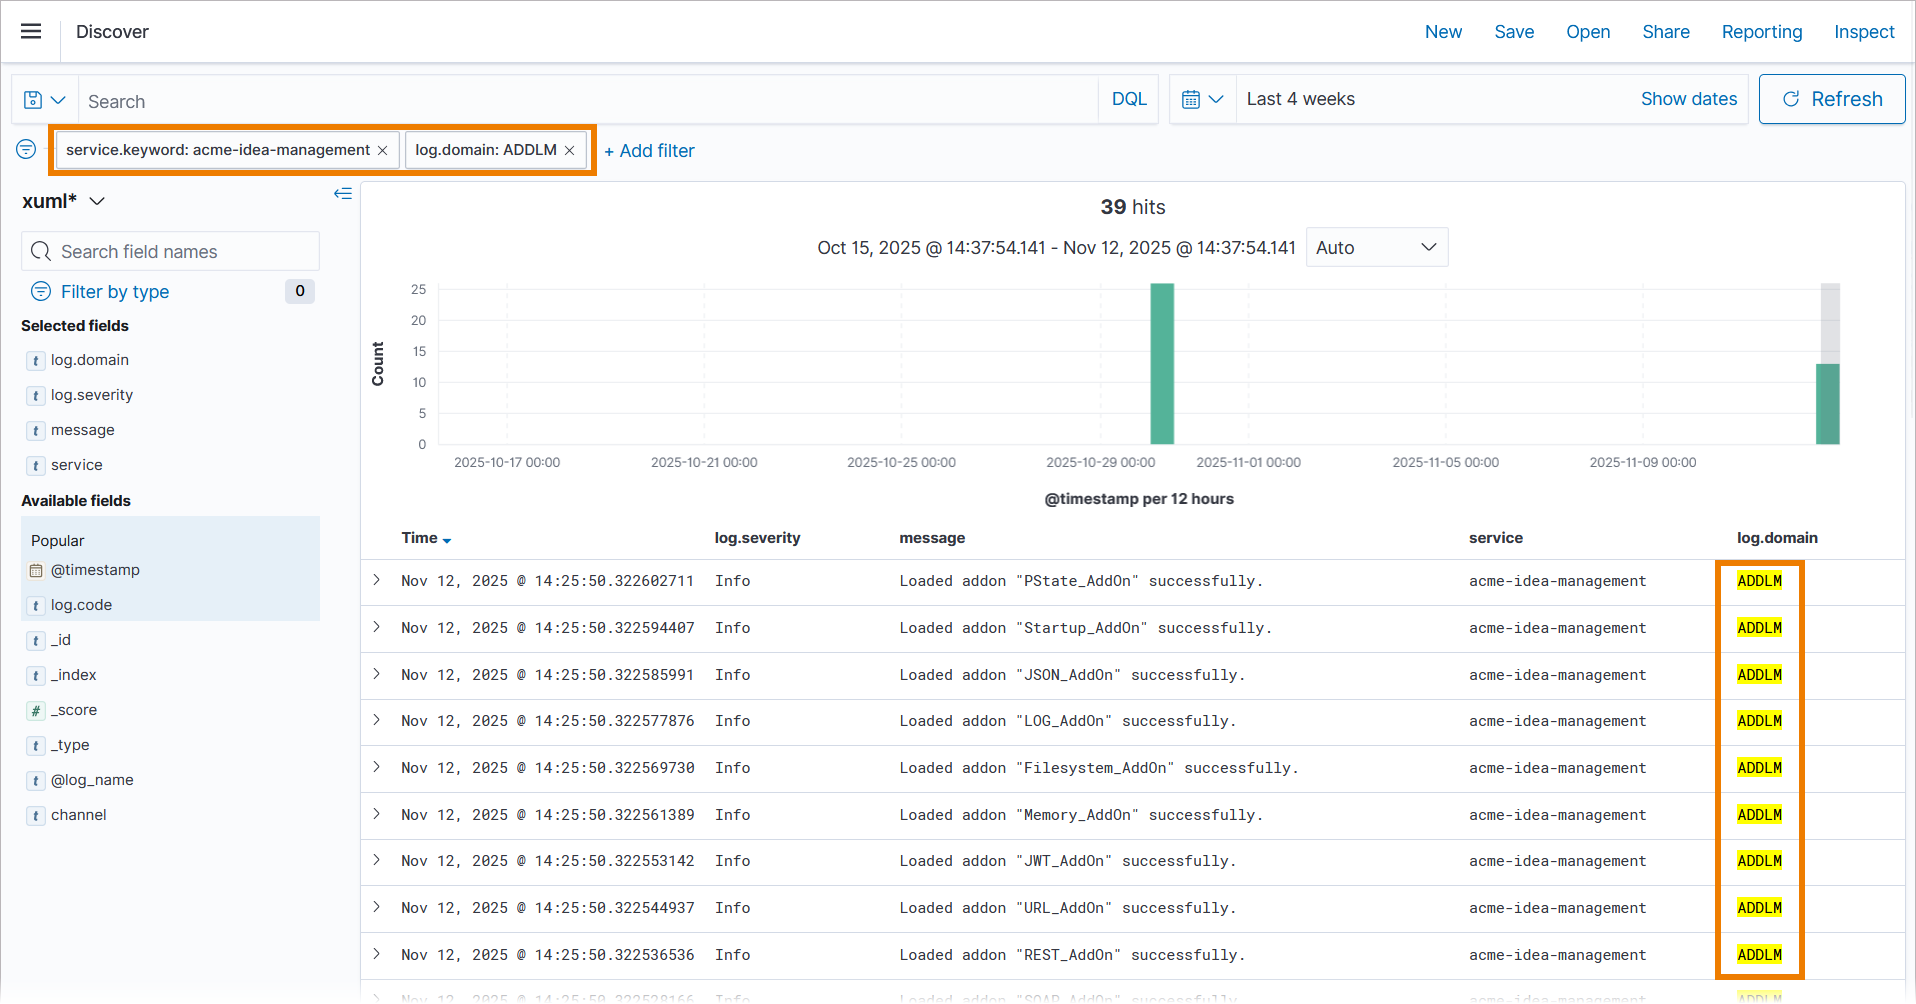Screen dimensions: 1916x1004
Task: Toggle the DQL query language switch
Action: (1129, 100)
